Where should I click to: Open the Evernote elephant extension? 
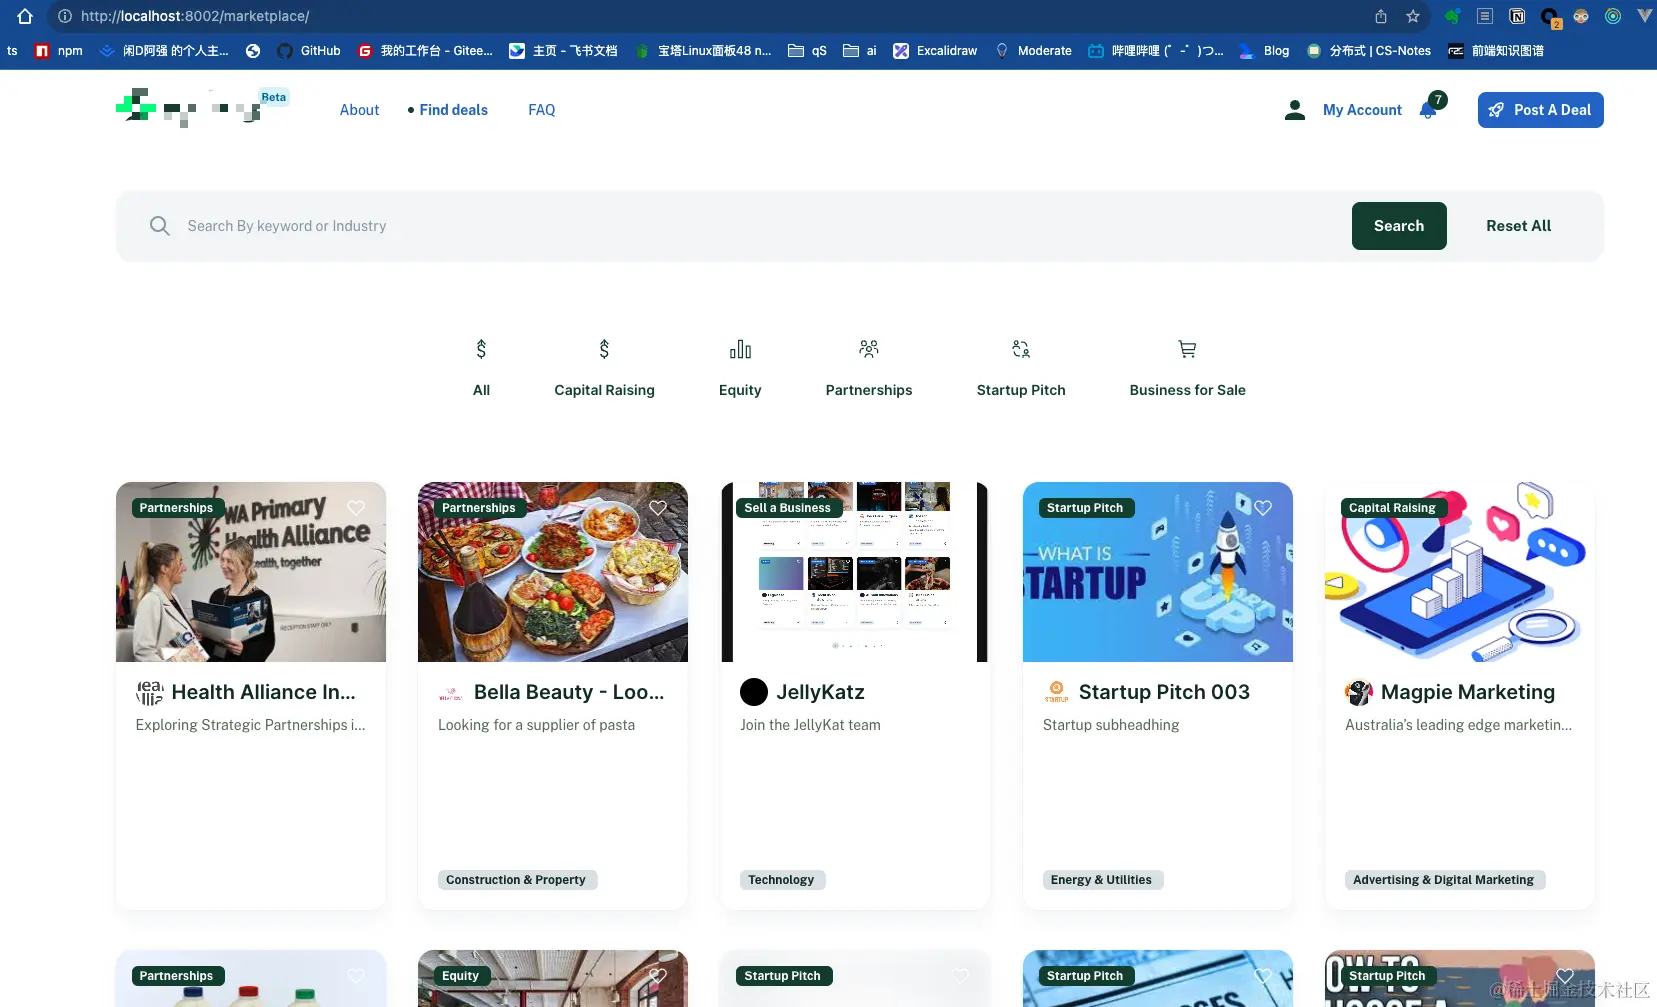(1452, 16)
